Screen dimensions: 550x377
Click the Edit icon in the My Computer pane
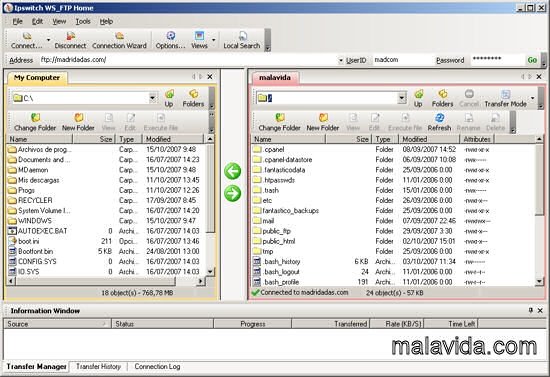pyautogui.click(x=130, y=122)
